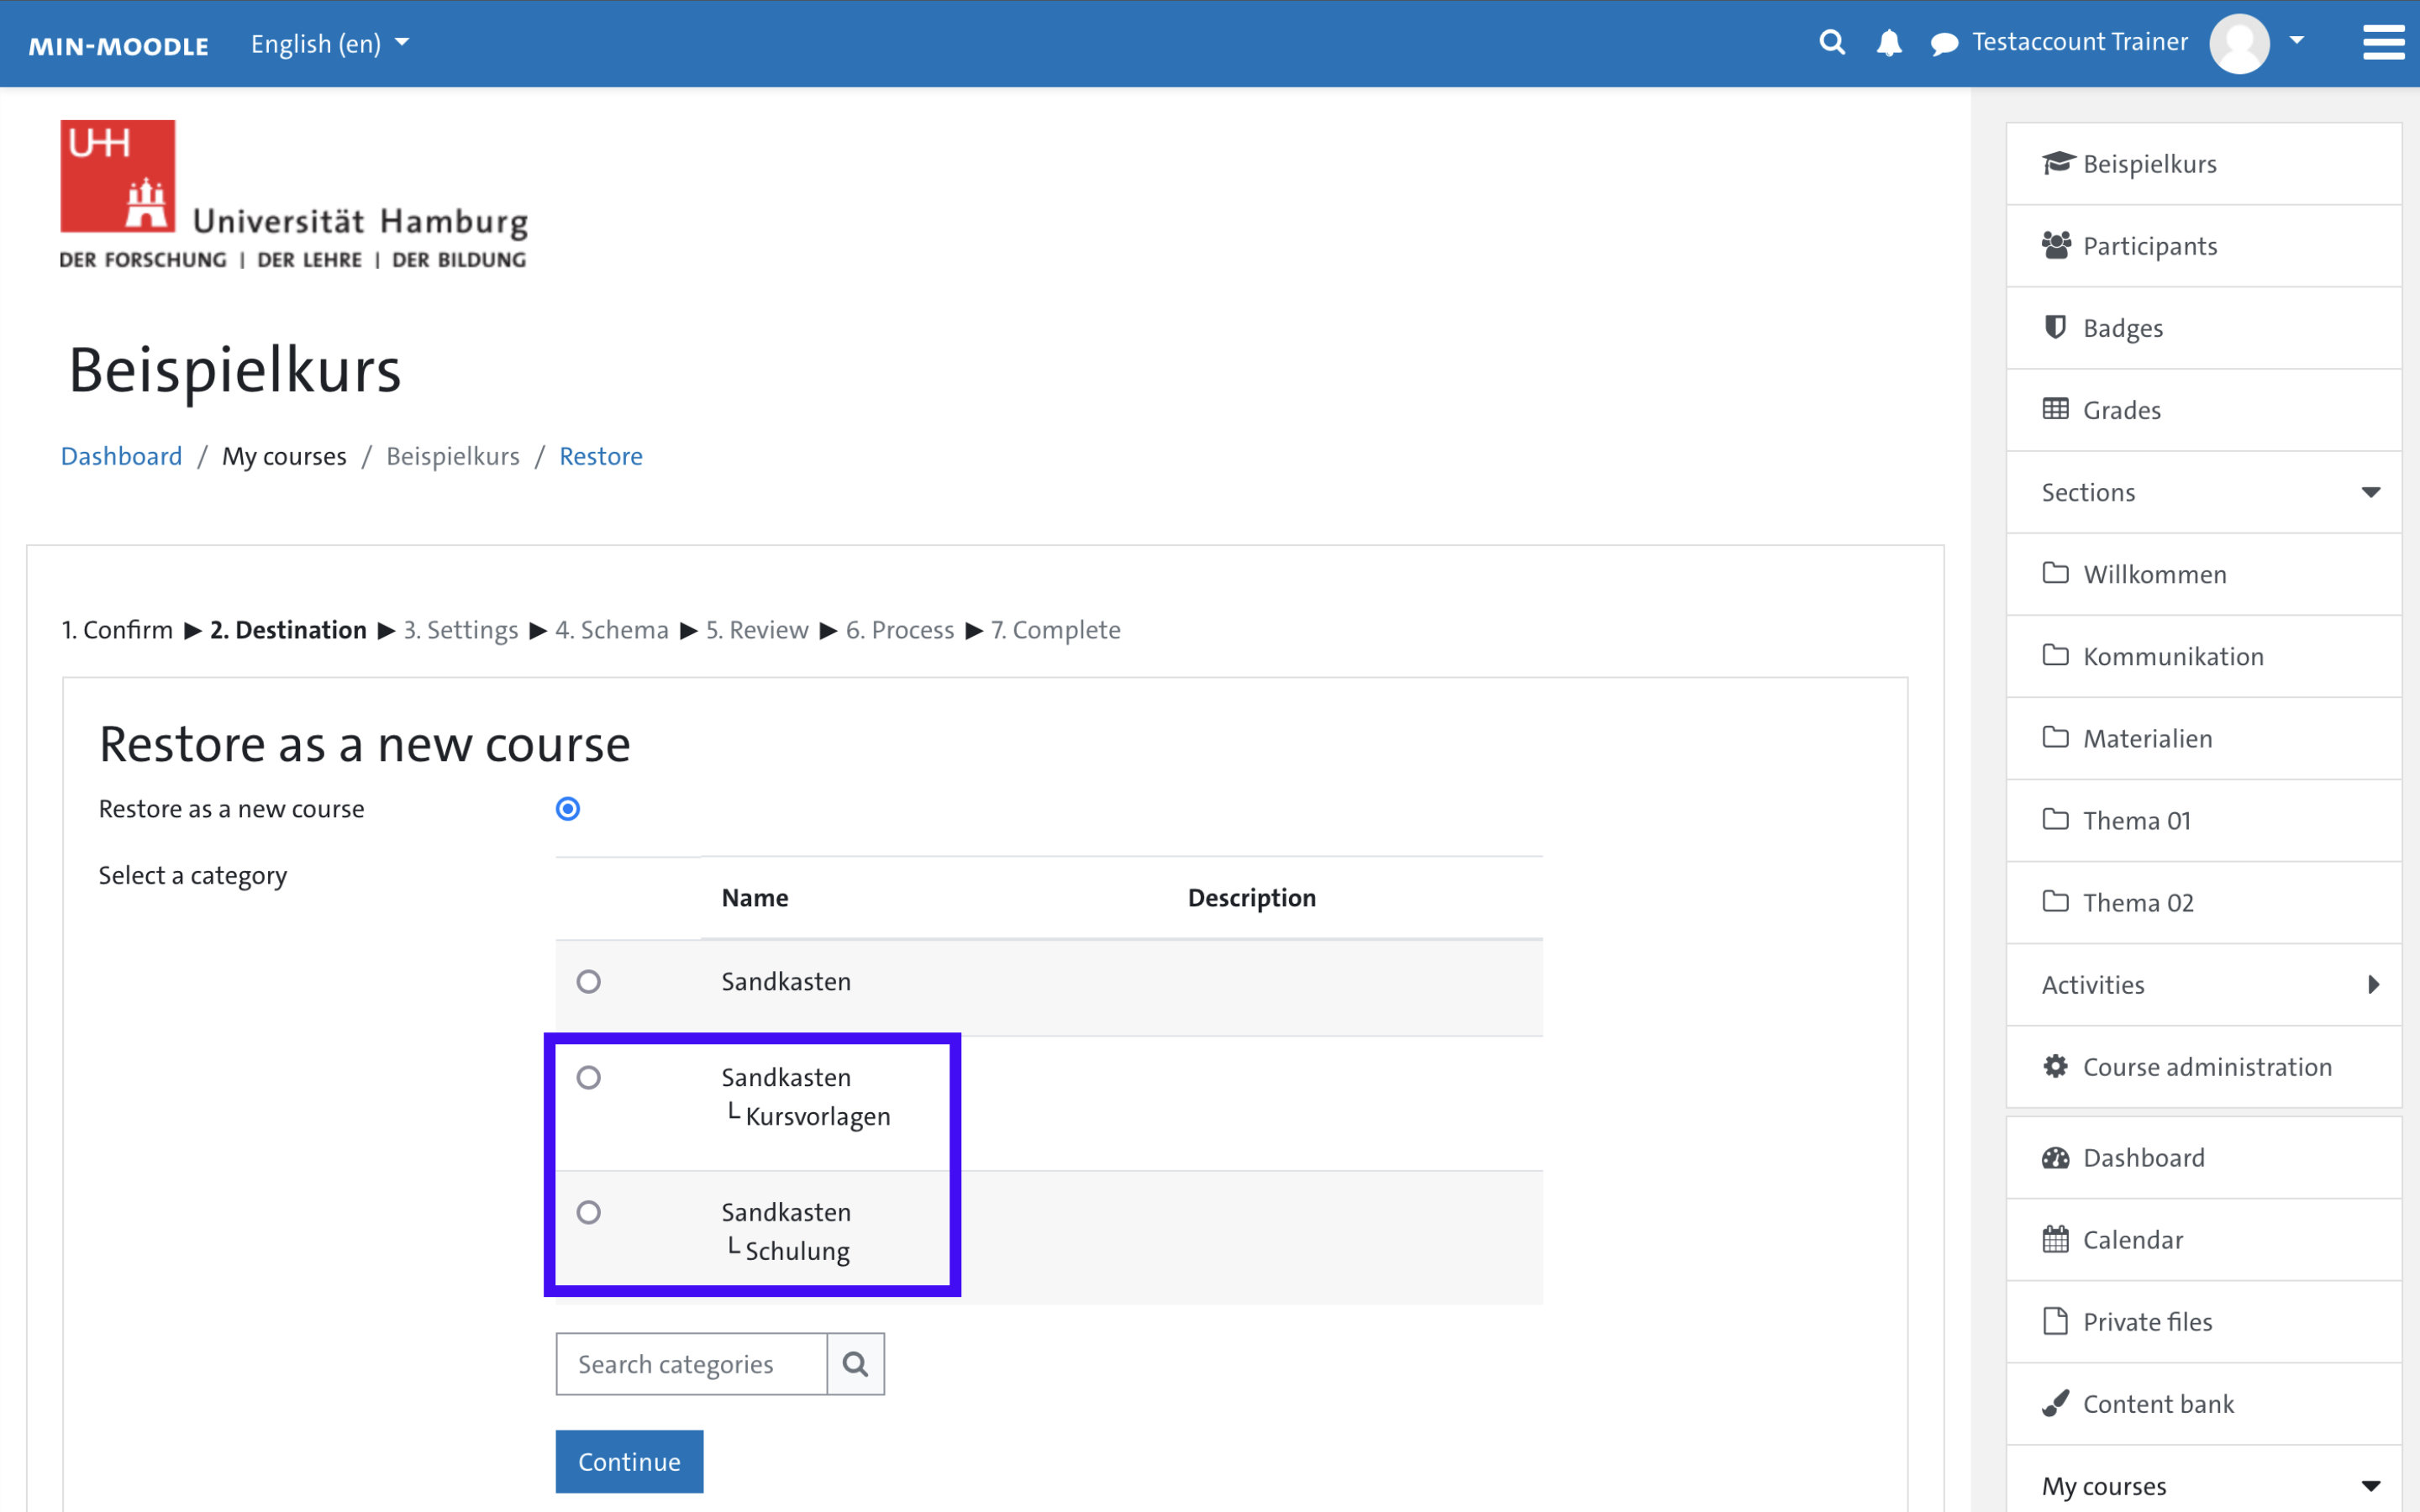The width and height of the screenshot is (2420, 1512).
Task: Click the search categories magnifier button
Action: (x=855, y=1364)
